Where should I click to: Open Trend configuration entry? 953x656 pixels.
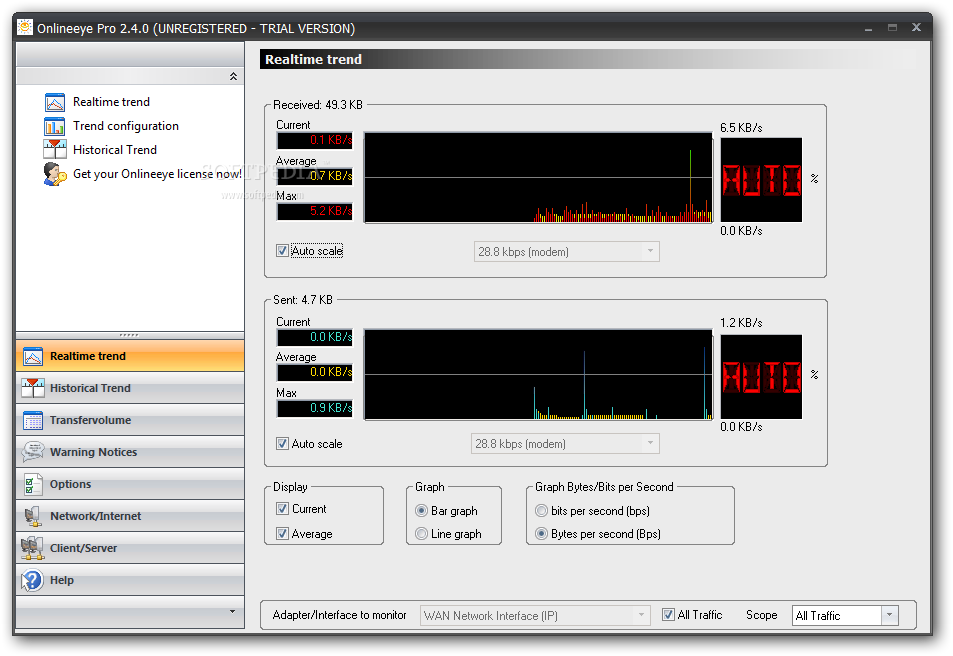coord(126,126)
